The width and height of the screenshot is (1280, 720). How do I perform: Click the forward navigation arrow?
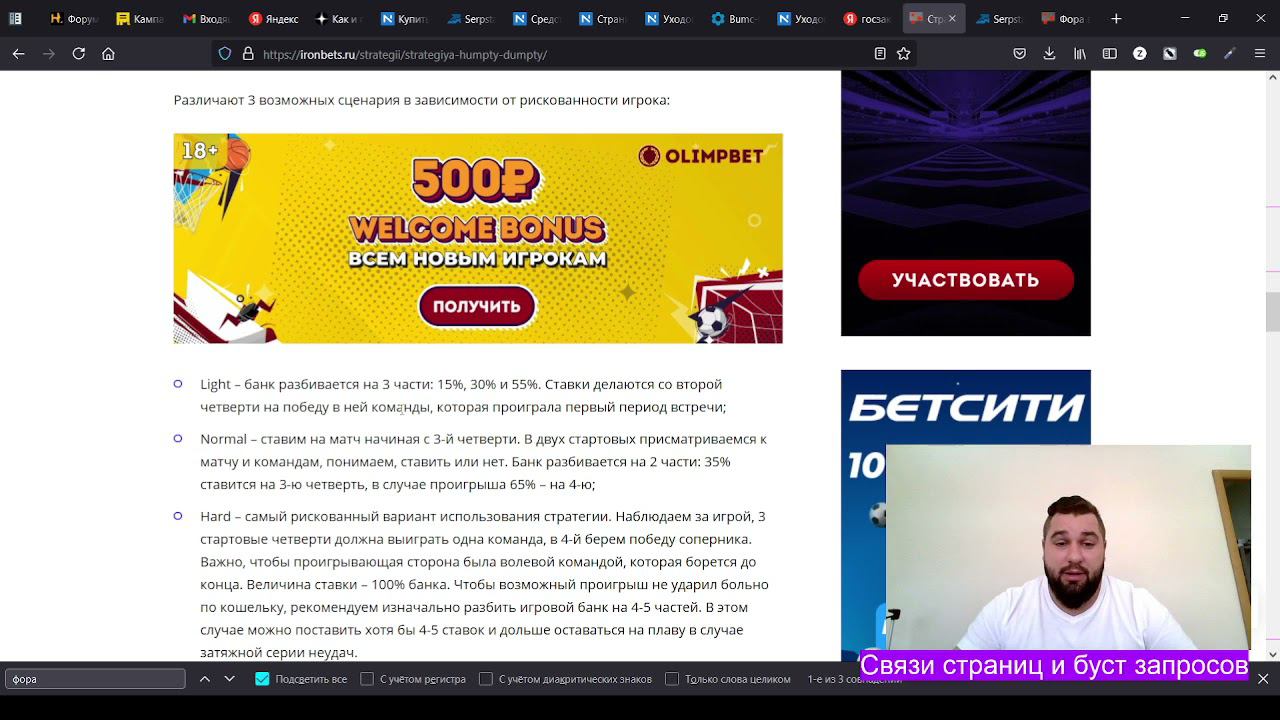tap(48, 54)
